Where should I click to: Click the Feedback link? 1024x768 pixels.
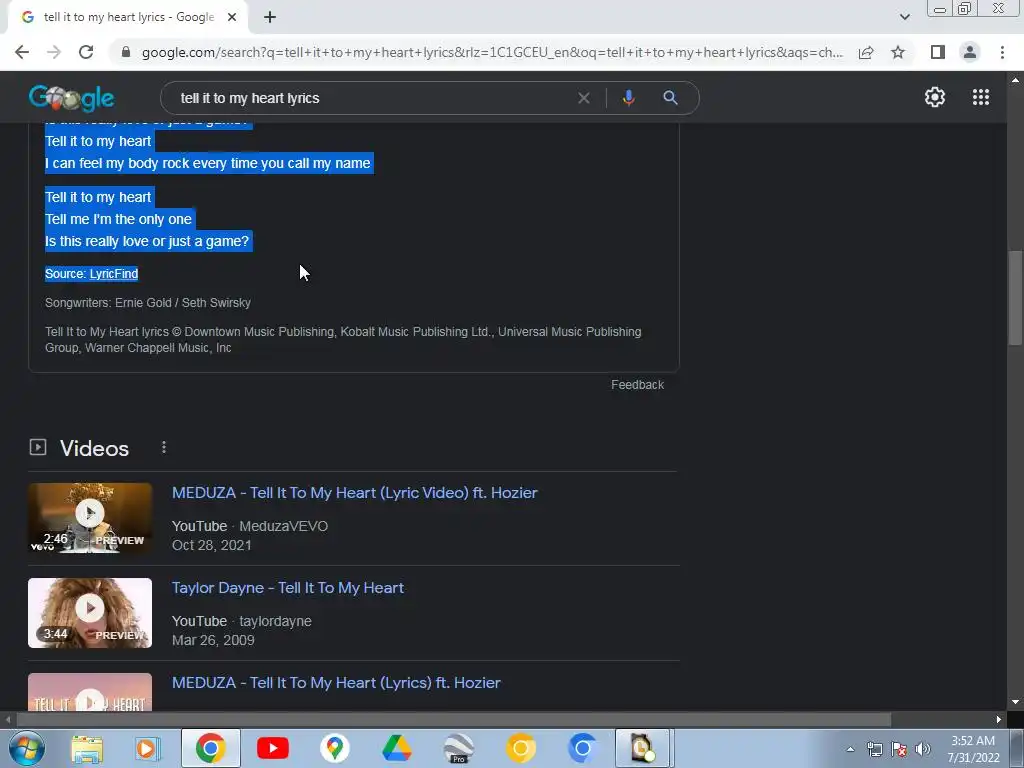pos(637,385)
